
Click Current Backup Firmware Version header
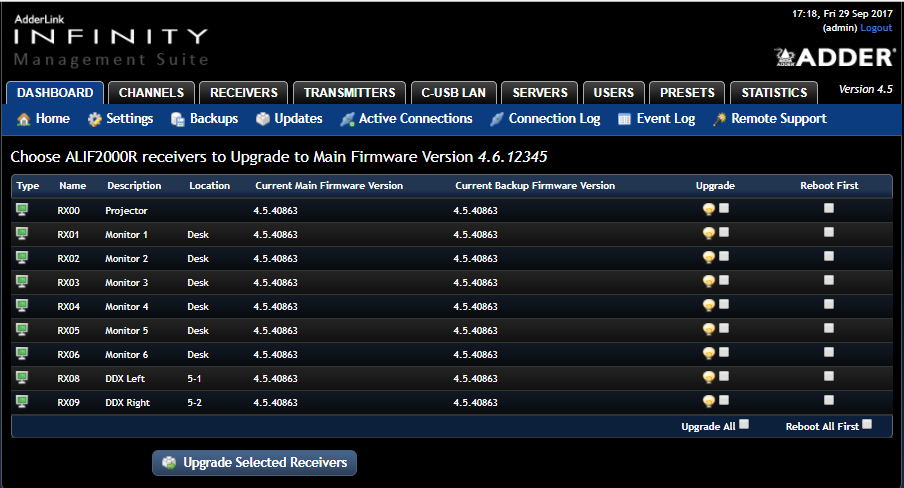(x=535, y=186)
